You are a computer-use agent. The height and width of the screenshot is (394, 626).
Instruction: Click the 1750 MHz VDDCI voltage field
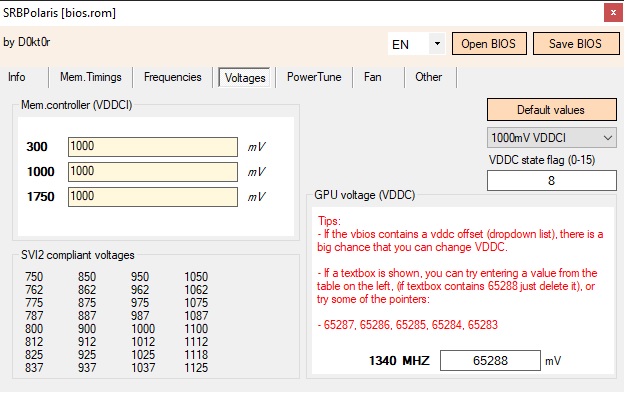point(153,197)
